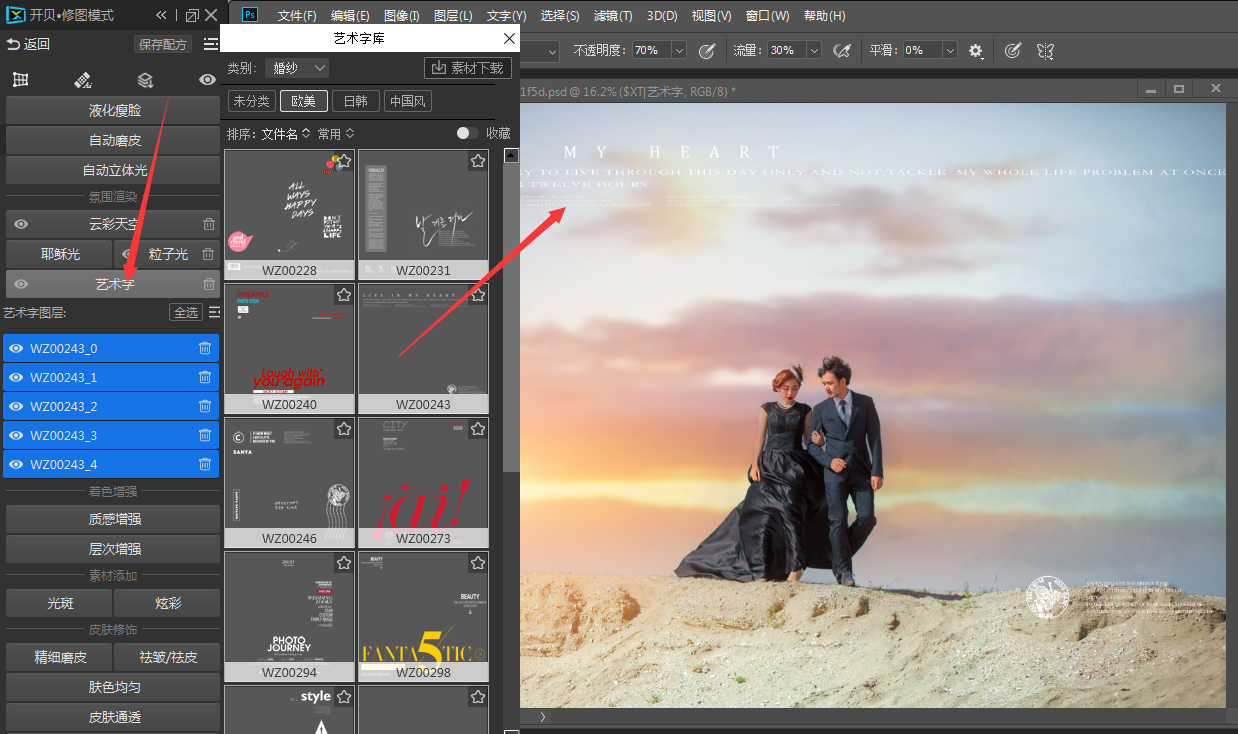Screen dimensions: 1238x734
Task: Click the art library scrollbar up arrow
Action: [x=511, y=156]
